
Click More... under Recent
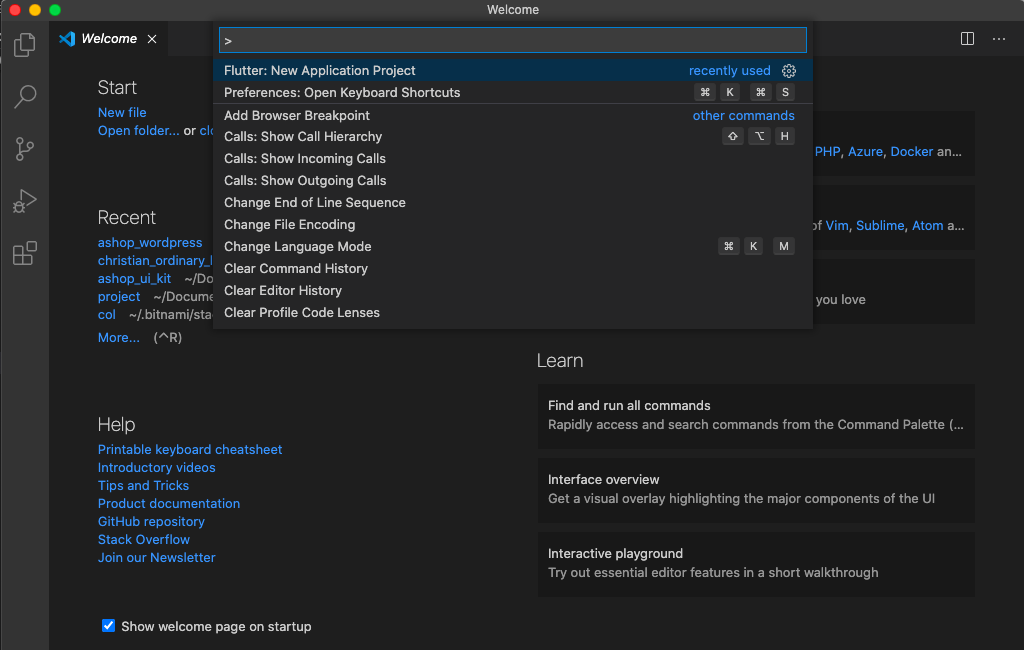pyautogui.click(x=119, y=338)
